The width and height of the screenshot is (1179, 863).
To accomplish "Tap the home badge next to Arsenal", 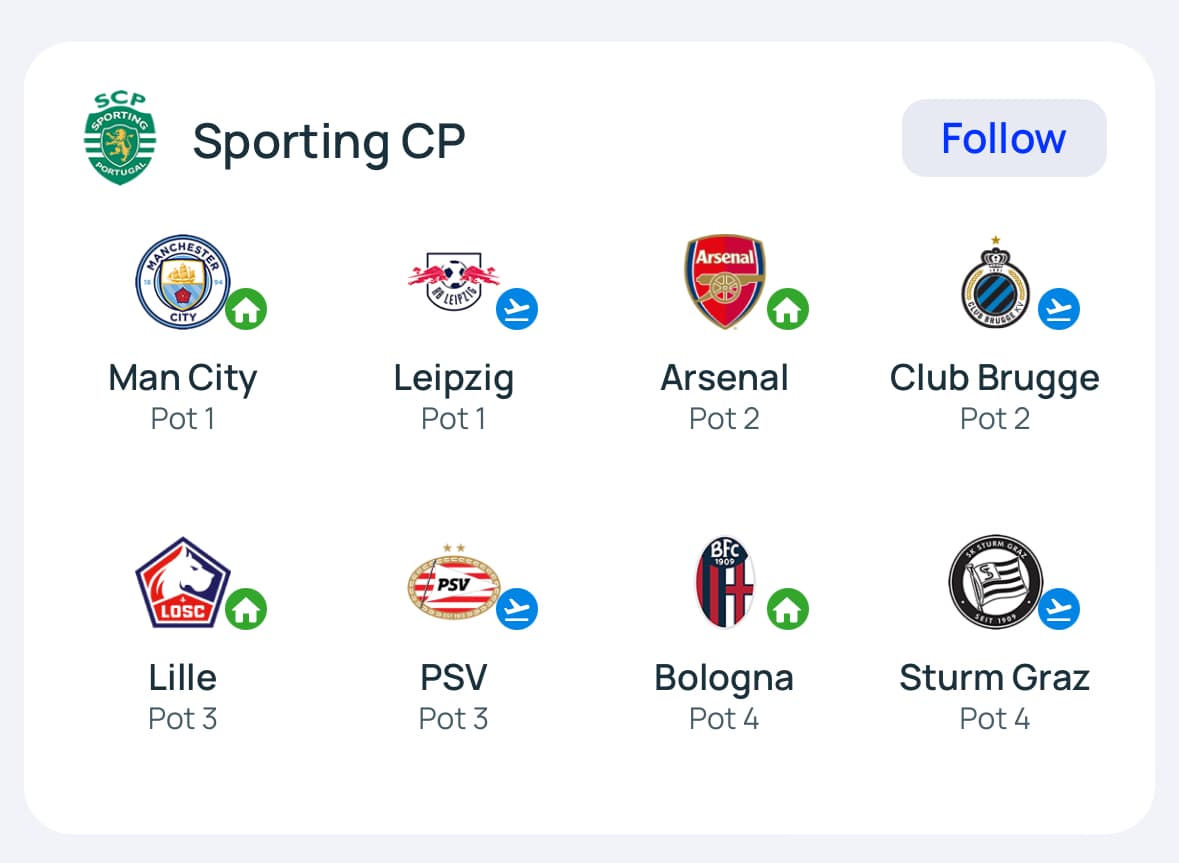I will pyautogui.click(x=788, y=310).
